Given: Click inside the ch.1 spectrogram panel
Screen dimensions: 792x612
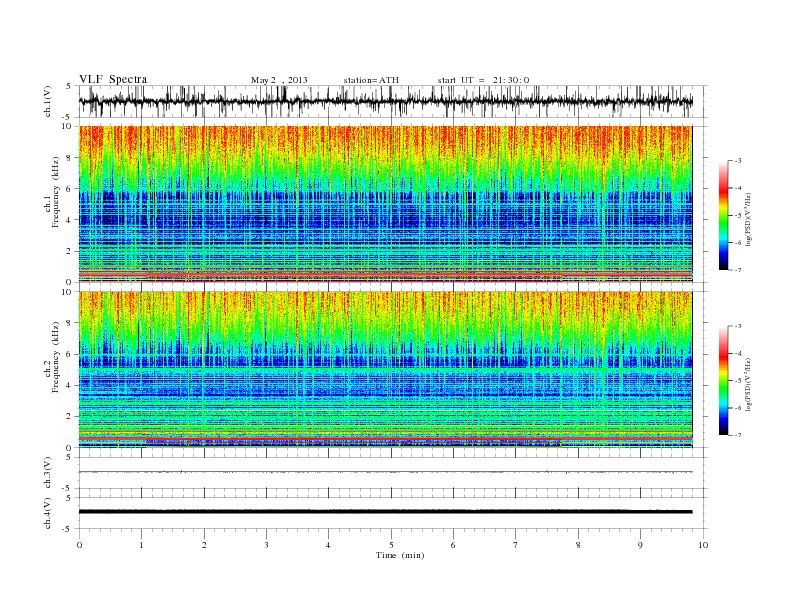Looking at the screenshot, I should 385,204.
